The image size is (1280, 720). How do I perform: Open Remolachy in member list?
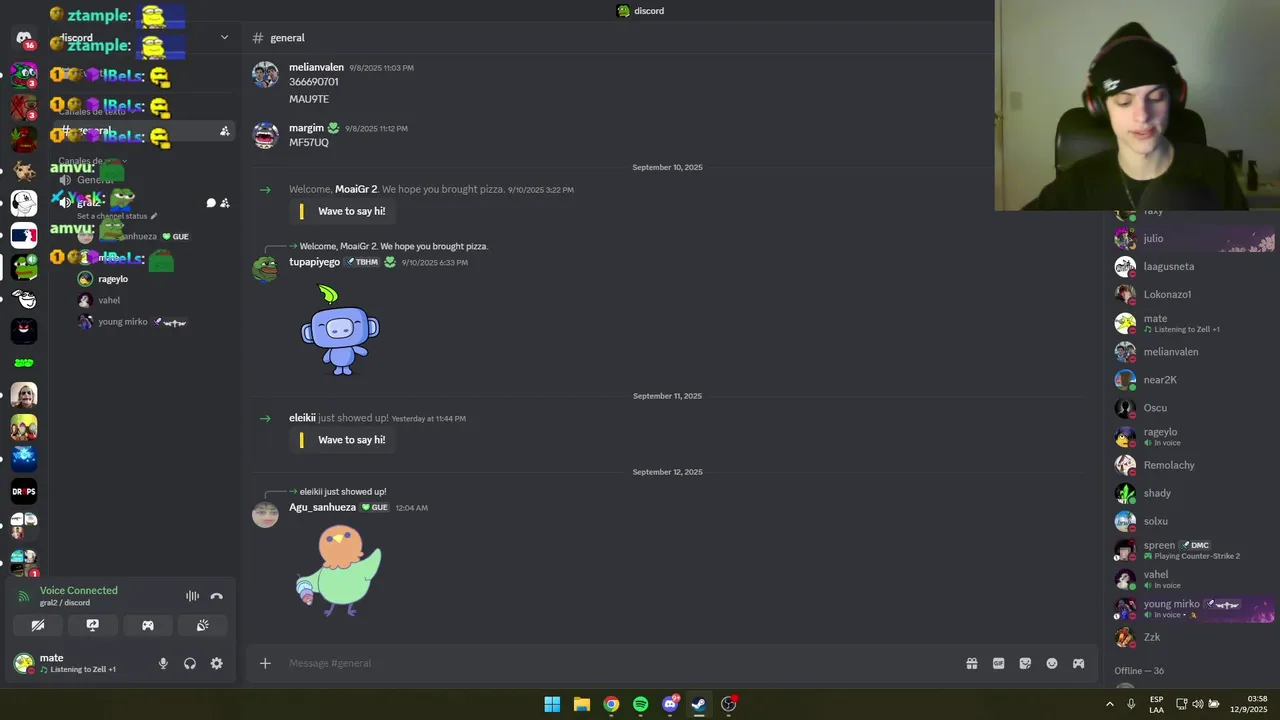click(x=1194, y=465)
